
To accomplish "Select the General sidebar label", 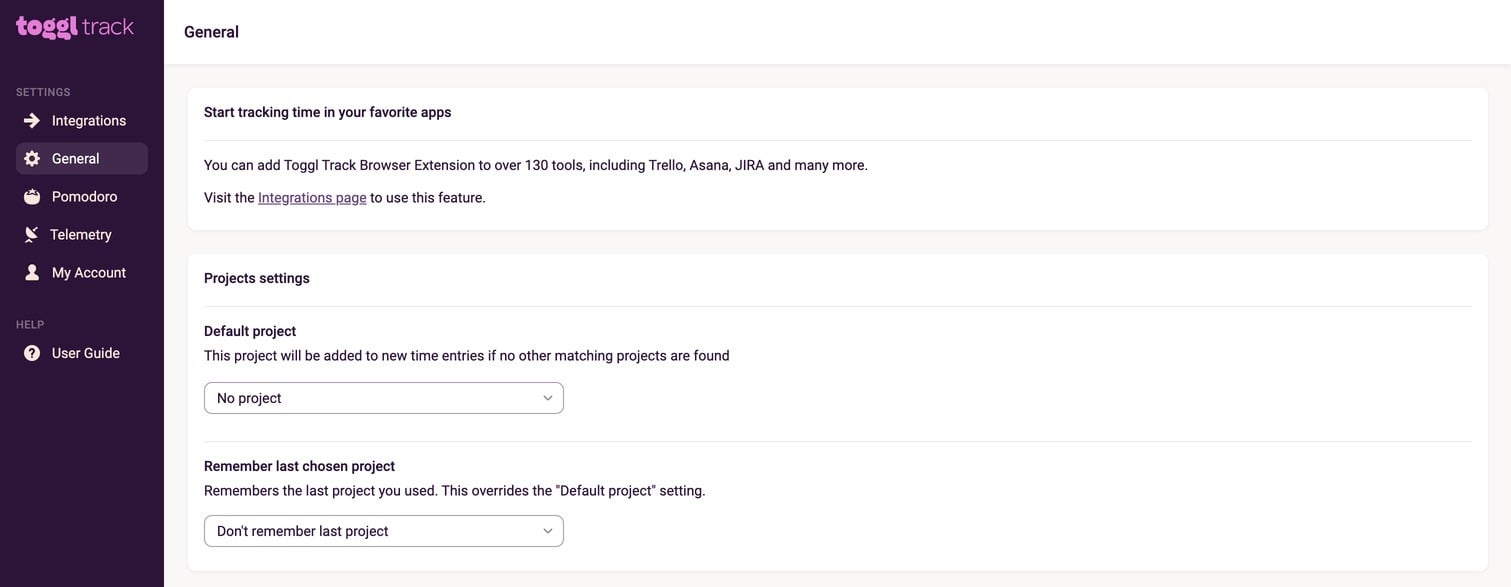I will point(76,159).
